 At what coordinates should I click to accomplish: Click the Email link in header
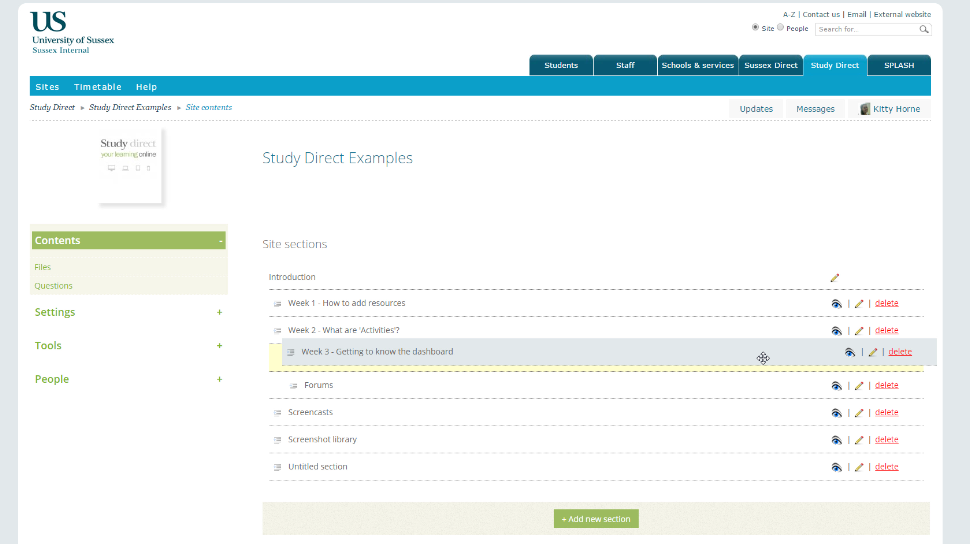[857, 14]
